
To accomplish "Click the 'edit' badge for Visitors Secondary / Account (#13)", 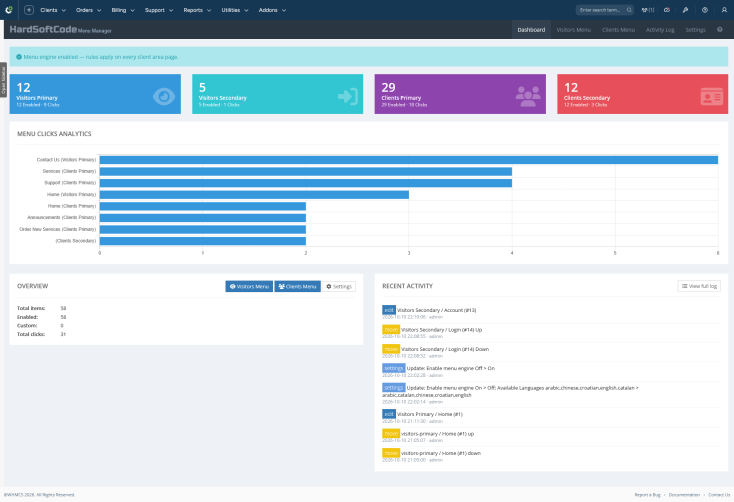I will (x=389, y=310).
